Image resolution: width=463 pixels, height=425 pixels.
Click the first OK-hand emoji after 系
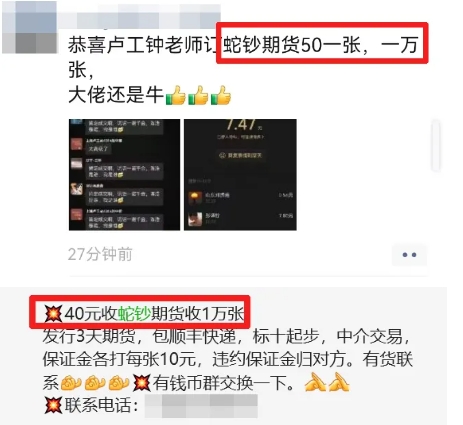71,383
